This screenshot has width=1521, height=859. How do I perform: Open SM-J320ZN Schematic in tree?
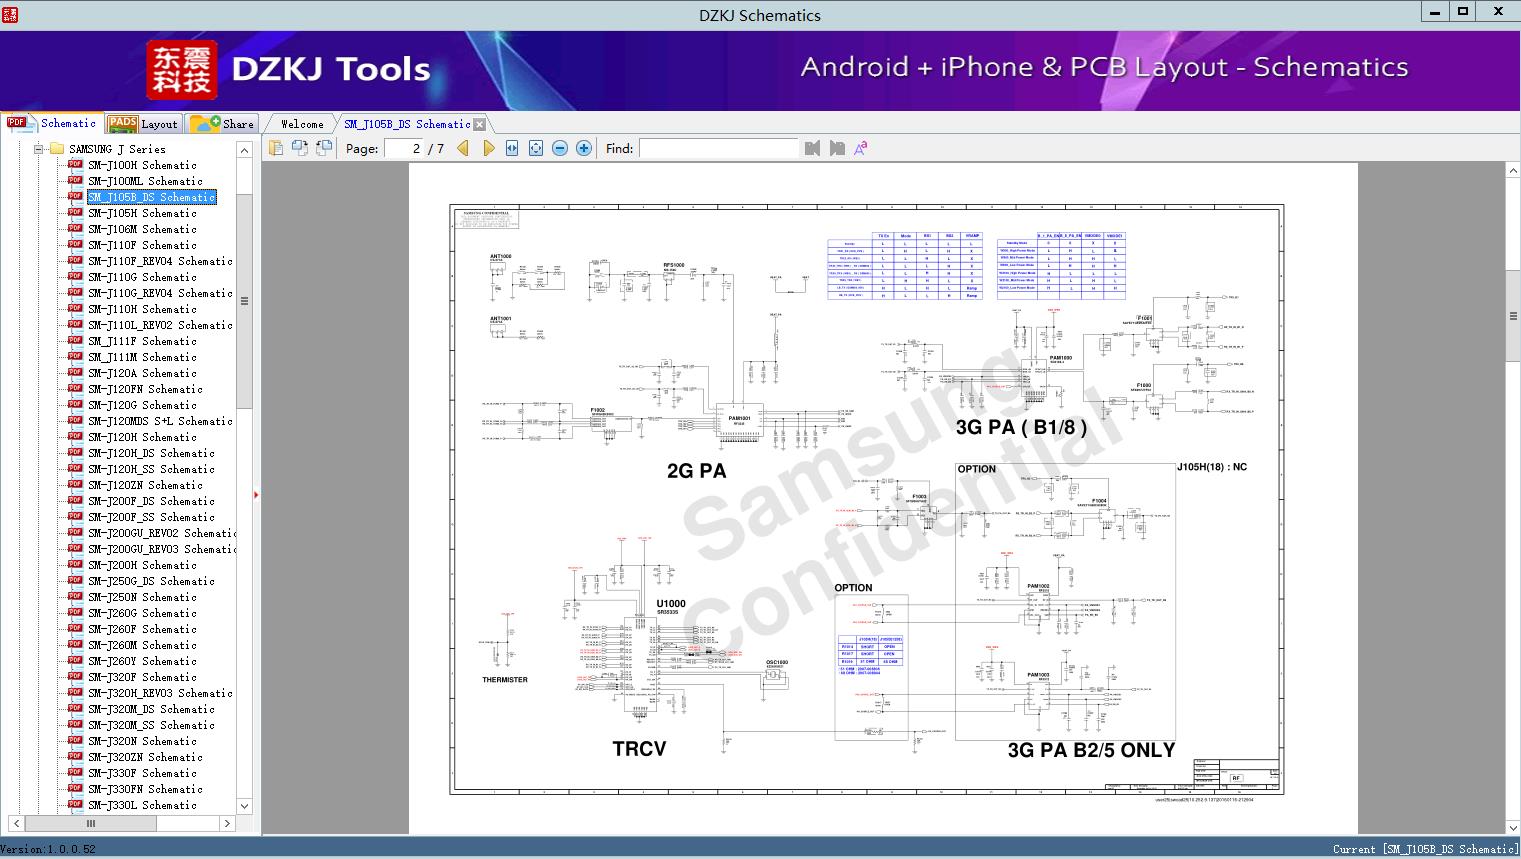(x=145, y=757)
